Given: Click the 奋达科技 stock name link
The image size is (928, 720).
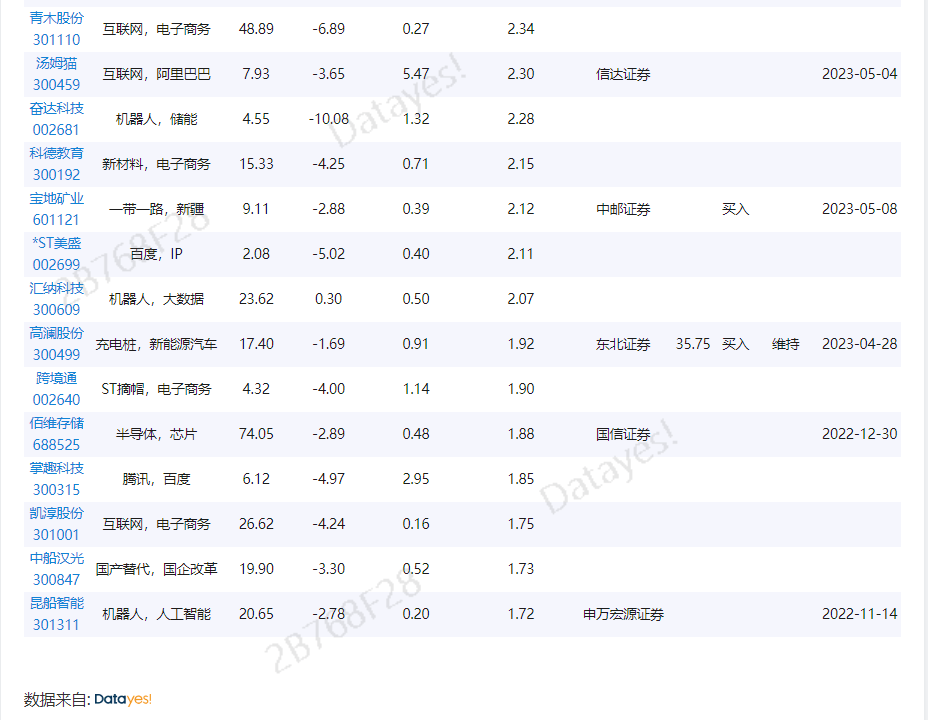Looking at the screenshot, I should (57, 108).
